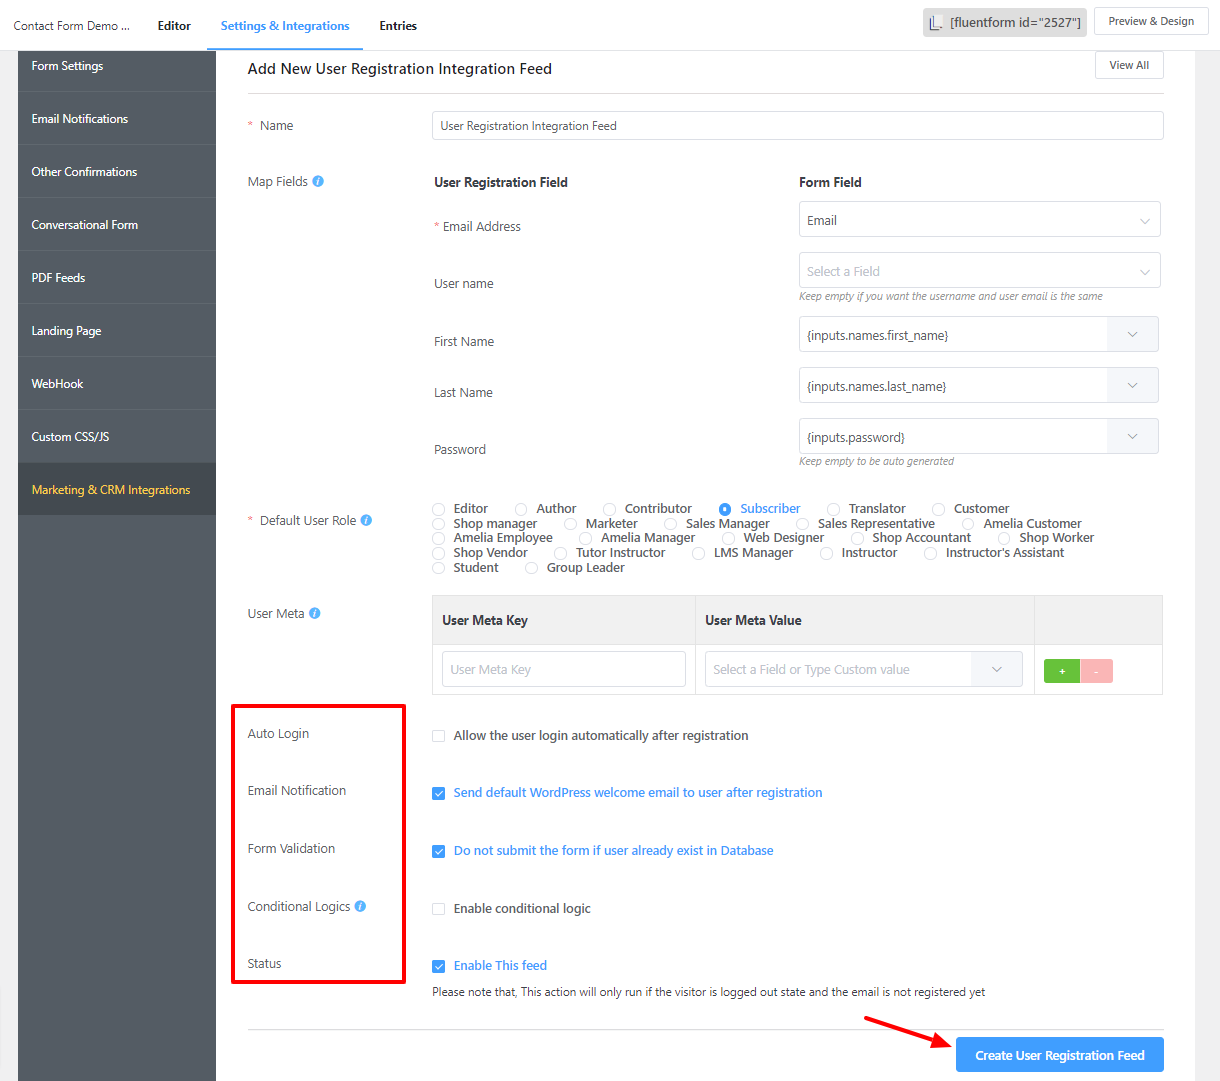
Task: Open Landing Page in sidebar
Action: coord(117,331)
